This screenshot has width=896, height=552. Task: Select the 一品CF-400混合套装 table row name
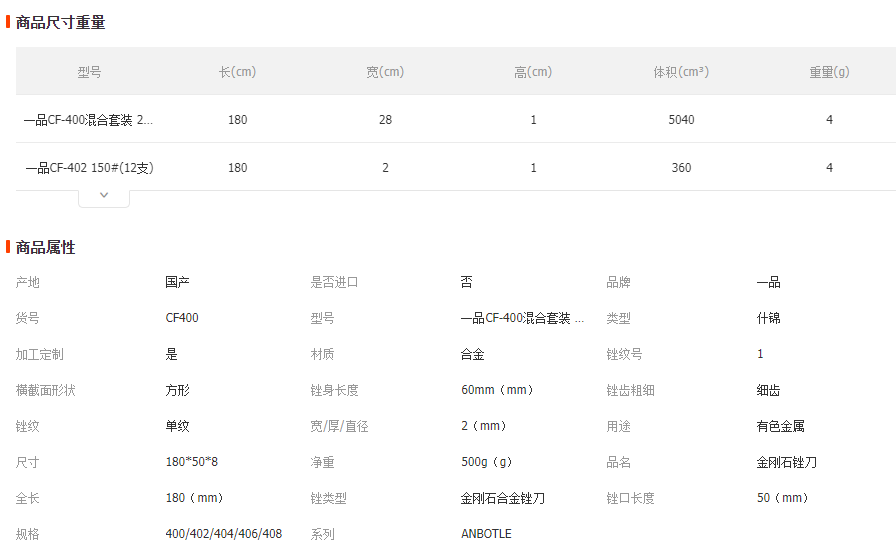[x=88, y=120]
